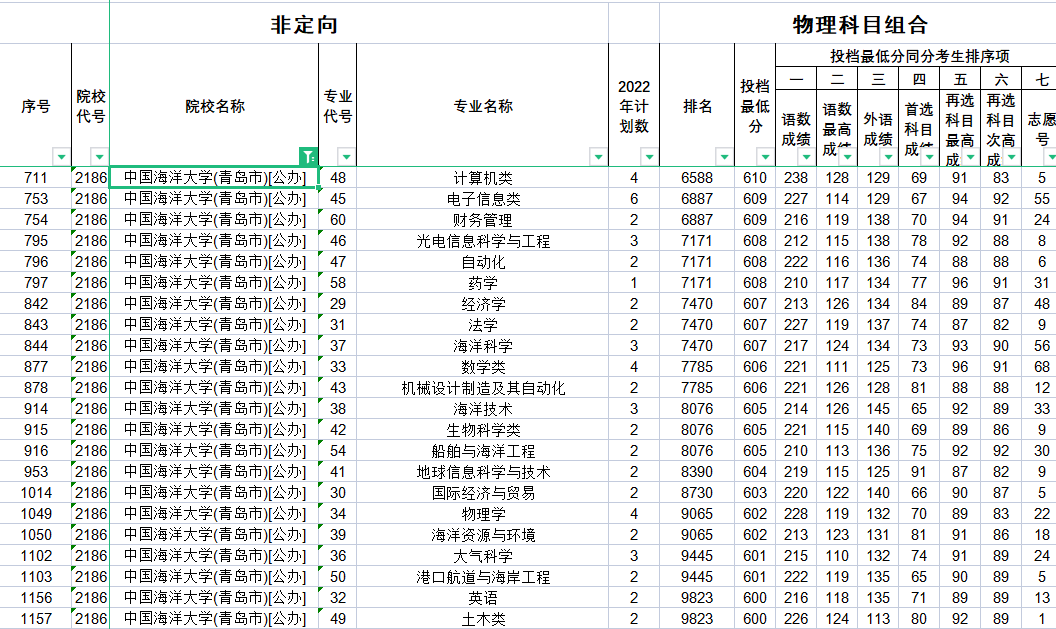1056x629 pixels.
Task: Select the 计算机类 major cell
Action: pos(482,178)
